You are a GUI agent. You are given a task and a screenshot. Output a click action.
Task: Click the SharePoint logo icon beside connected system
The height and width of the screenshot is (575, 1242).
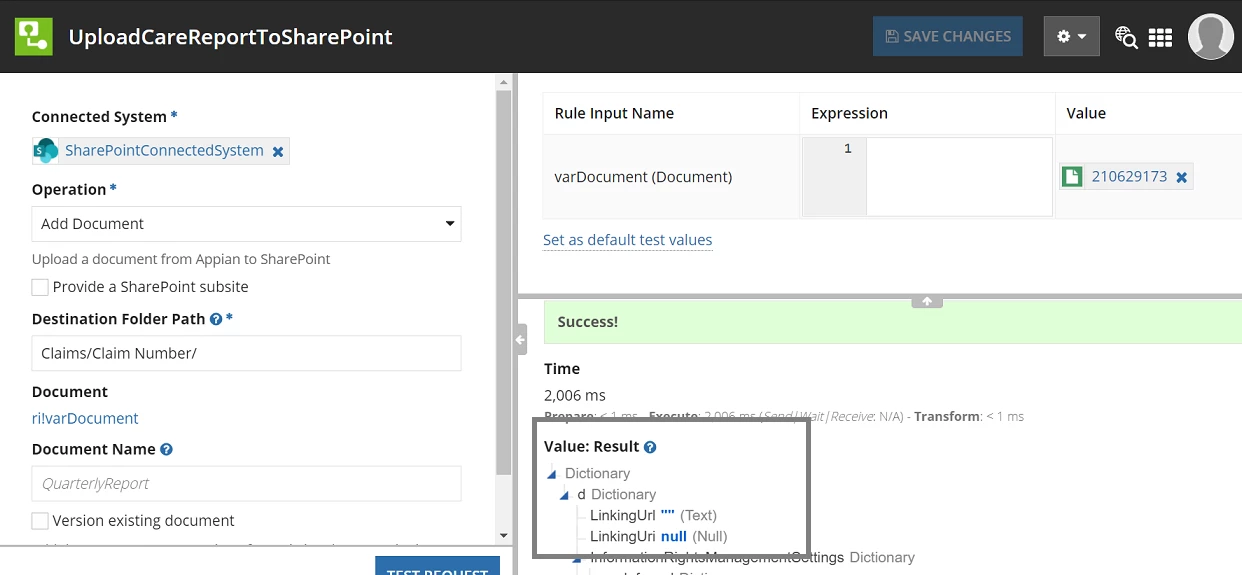46,150
